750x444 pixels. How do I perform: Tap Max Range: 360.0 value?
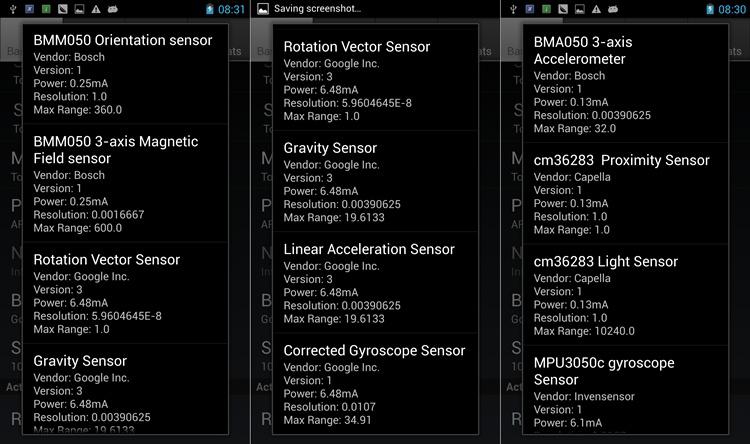(77, 110)
